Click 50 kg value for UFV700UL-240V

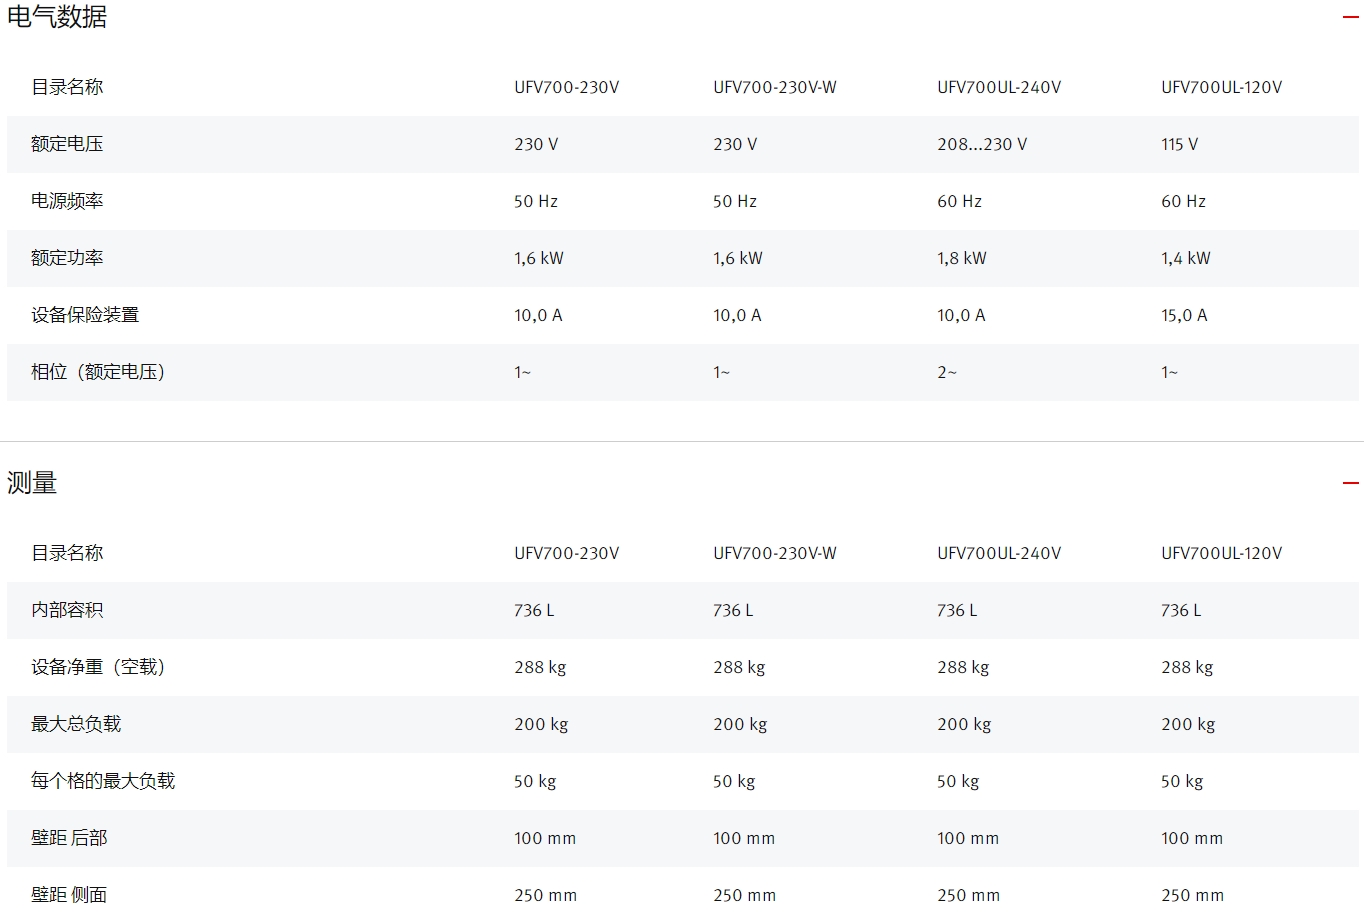[x=958, y=781]
